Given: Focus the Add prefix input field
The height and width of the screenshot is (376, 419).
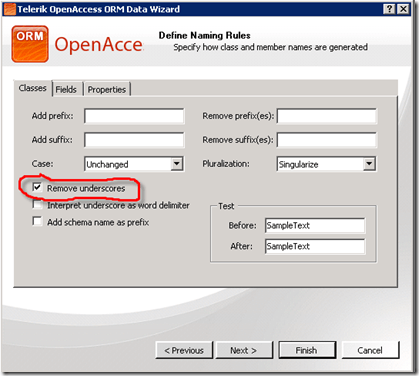Looking at the screenshot, I should 134,116.
